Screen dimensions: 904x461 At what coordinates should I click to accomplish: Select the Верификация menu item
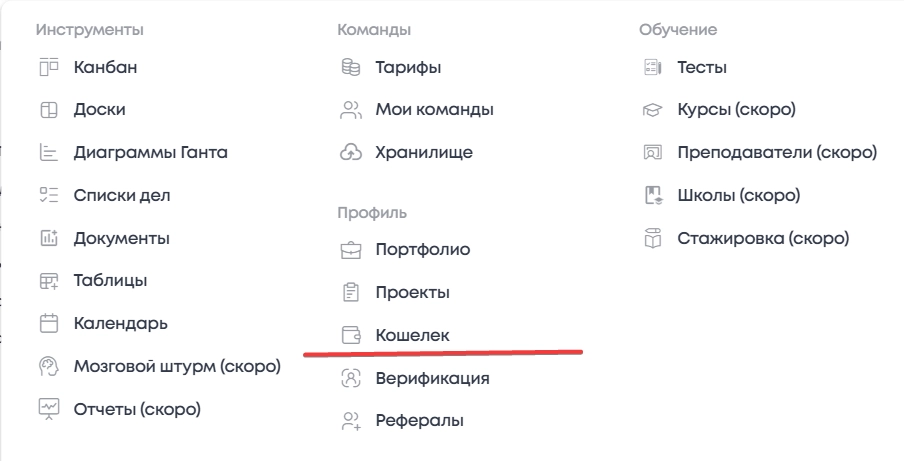(432, 378)
